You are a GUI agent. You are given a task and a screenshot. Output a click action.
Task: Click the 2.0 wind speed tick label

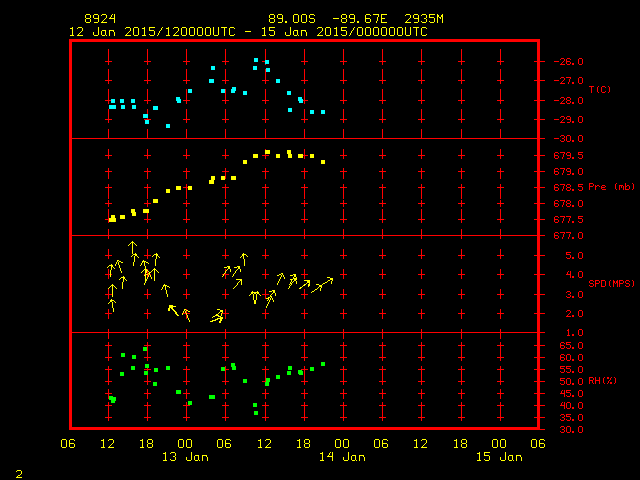point(574,314)
